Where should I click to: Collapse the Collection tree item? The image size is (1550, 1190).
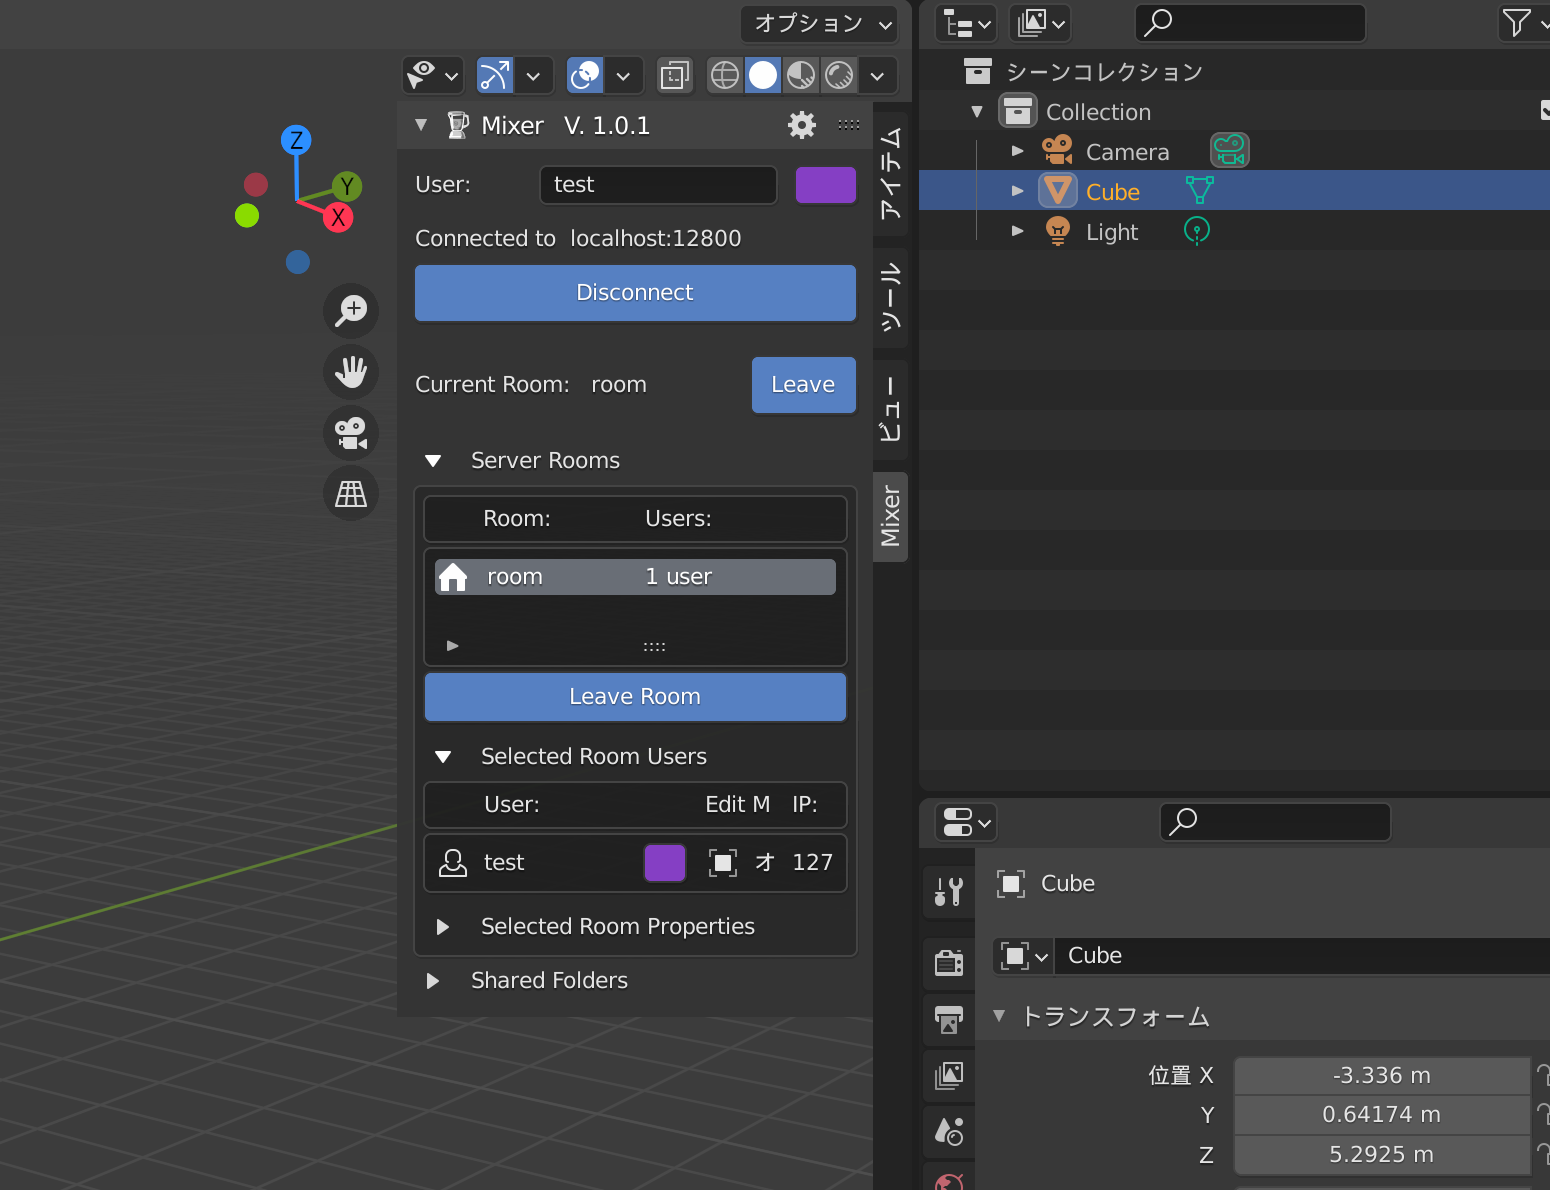coord(977,111)
